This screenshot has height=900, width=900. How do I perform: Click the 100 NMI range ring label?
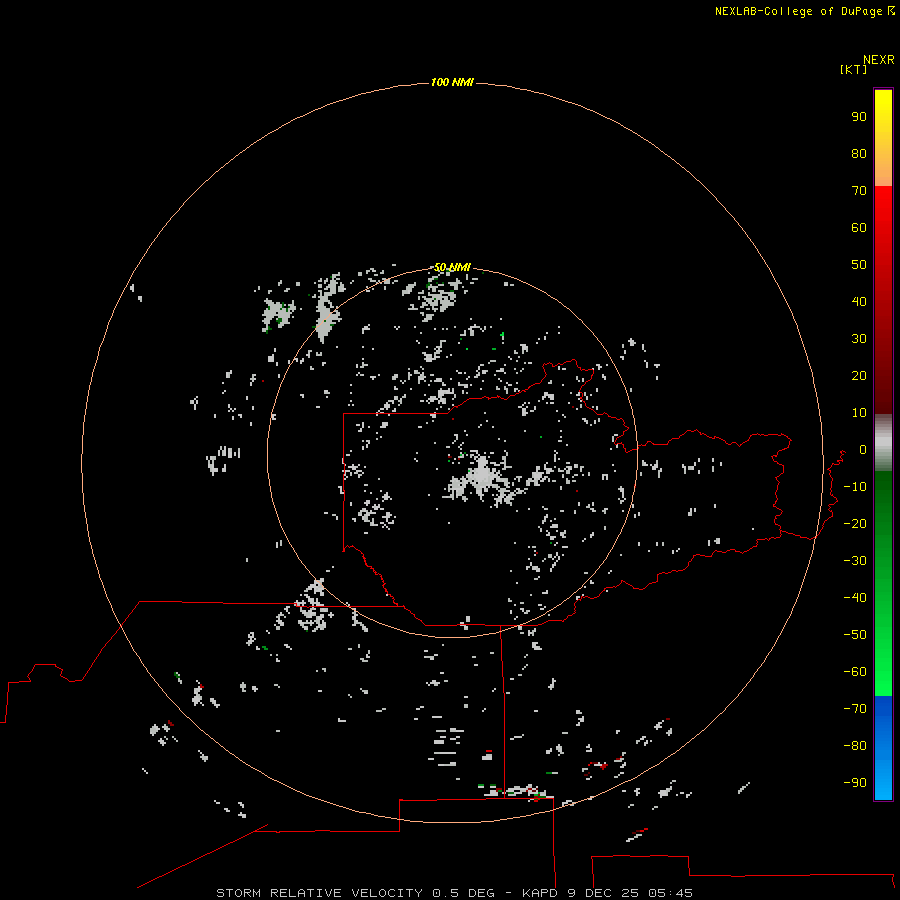452,82
